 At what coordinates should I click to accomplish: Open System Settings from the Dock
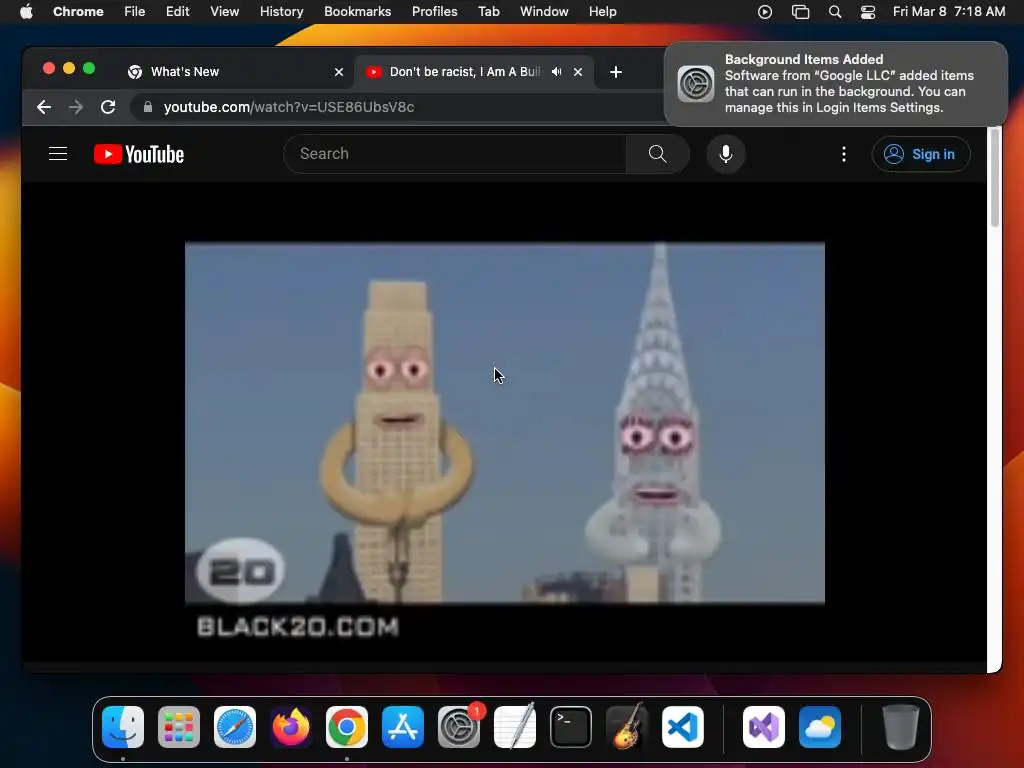click(x=458, y=727)
